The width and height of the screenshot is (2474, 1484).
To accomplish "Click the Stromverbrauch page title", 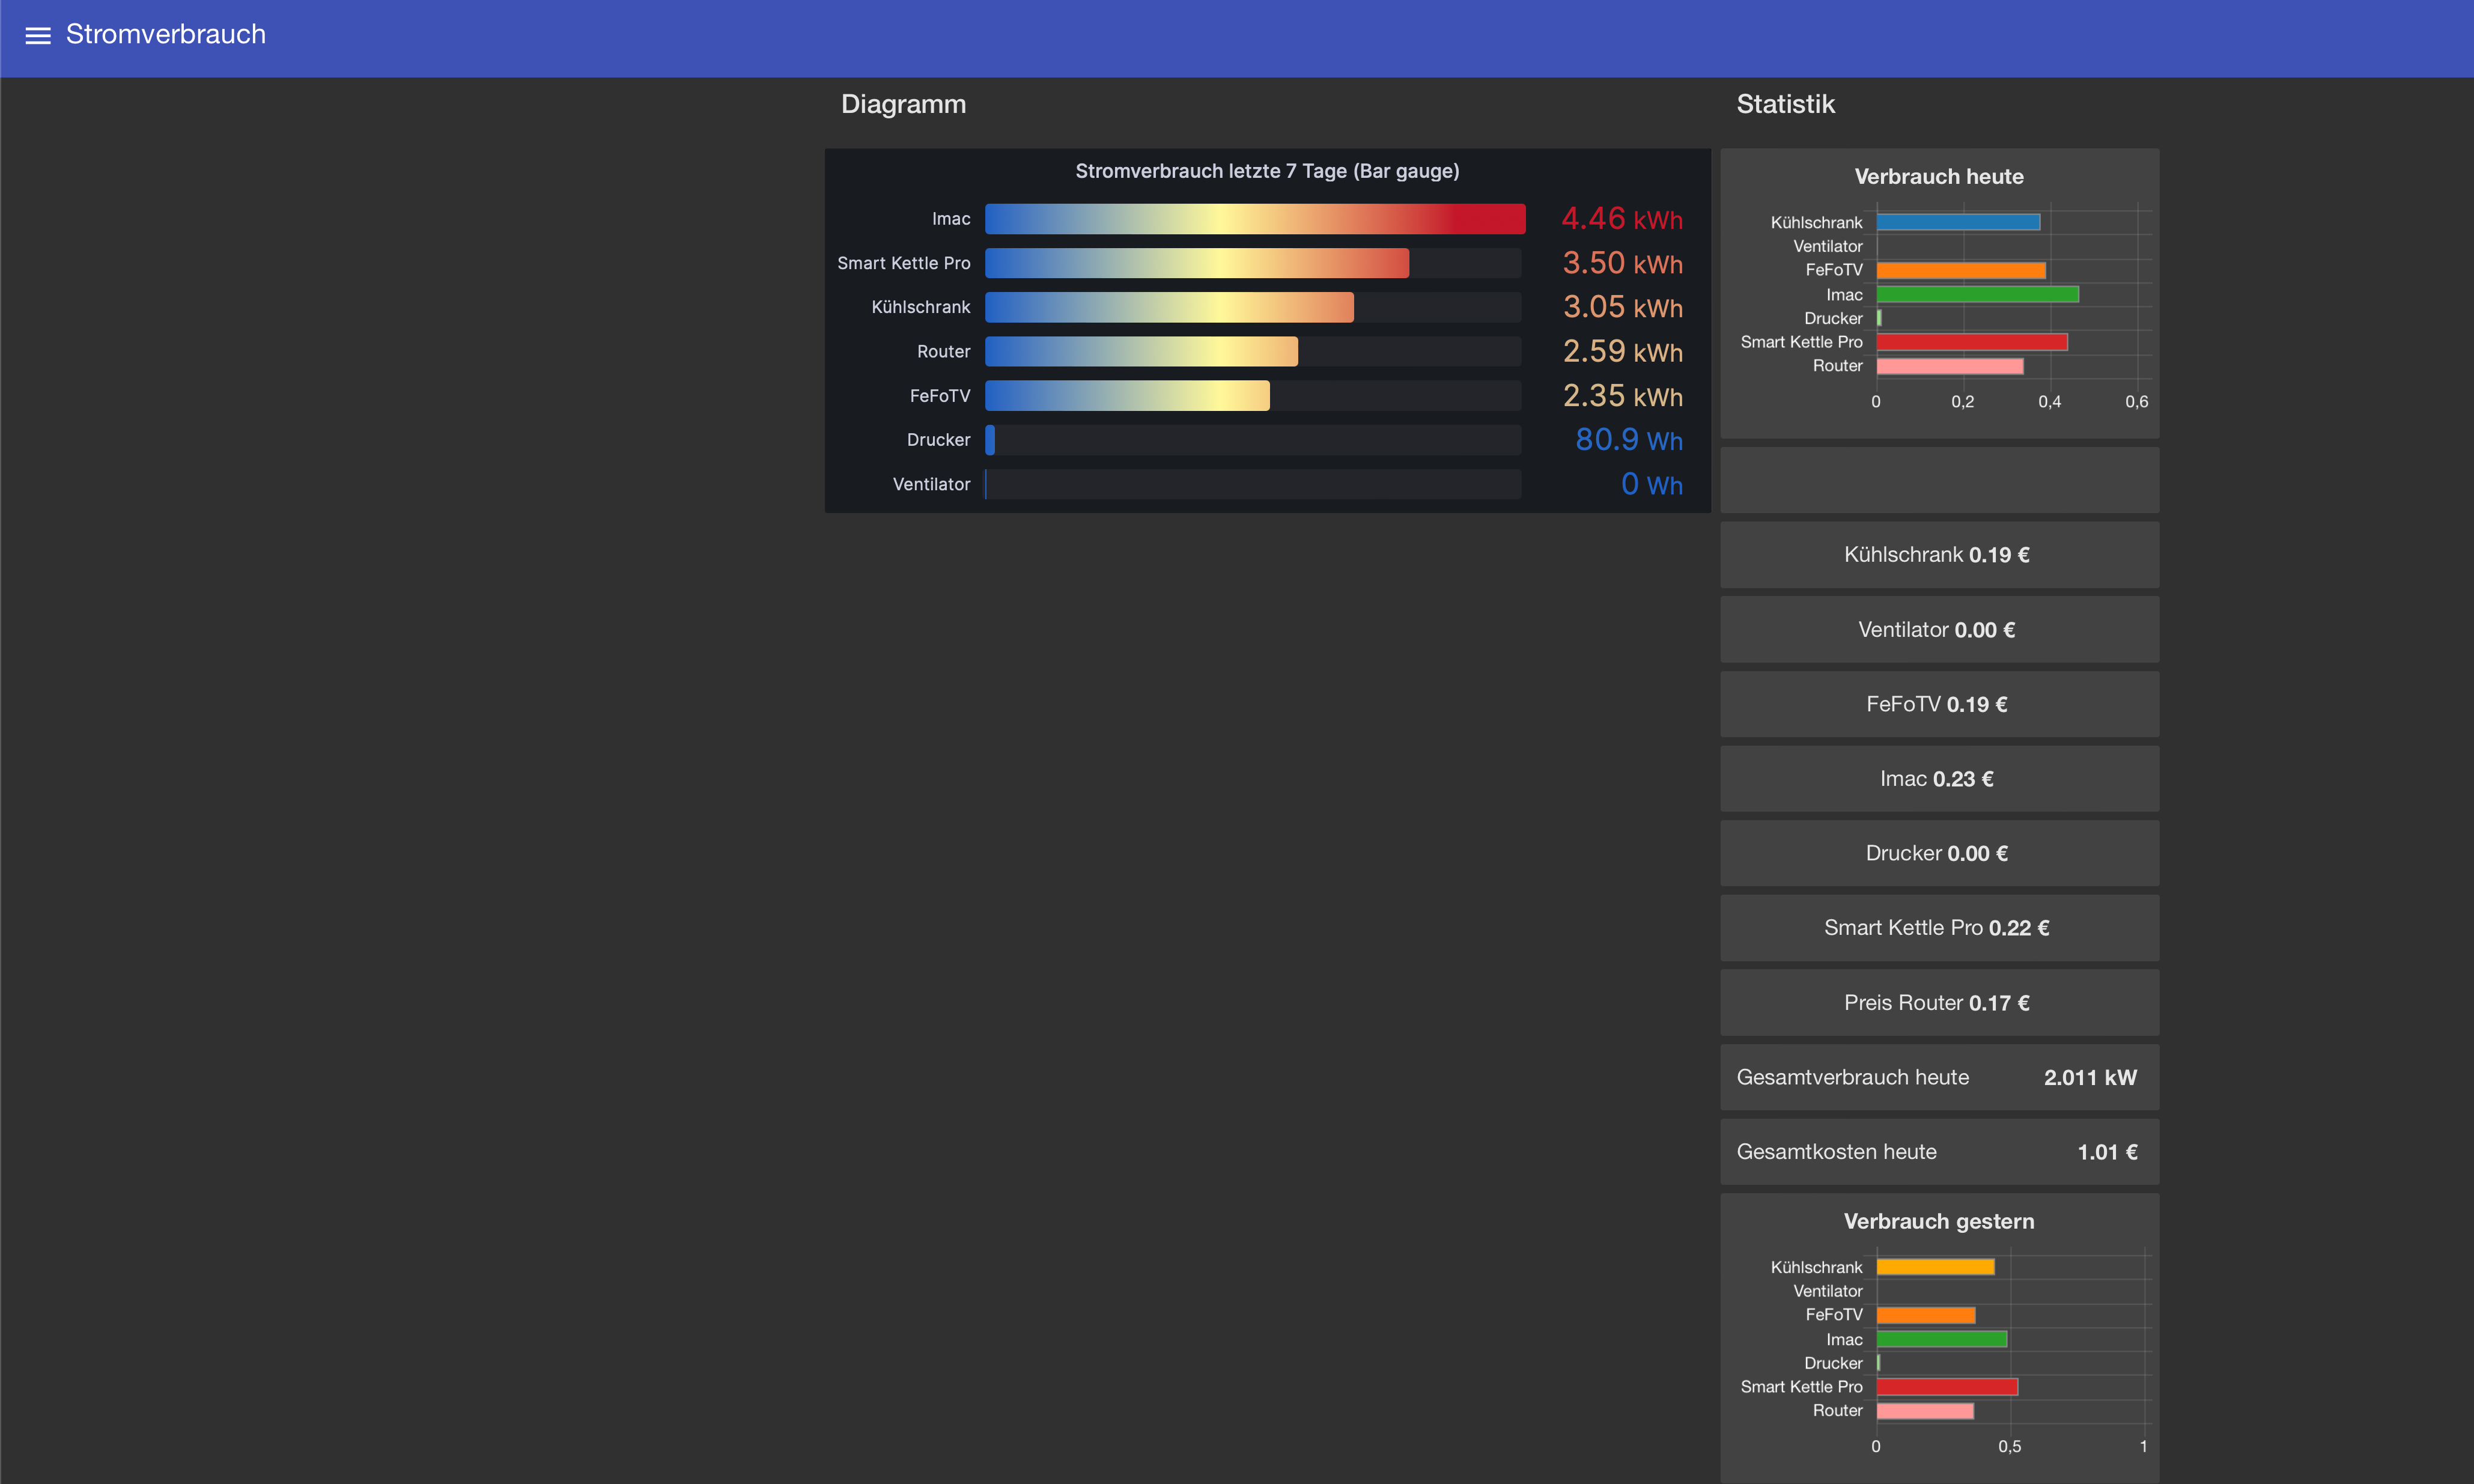I will pos(166,34).
